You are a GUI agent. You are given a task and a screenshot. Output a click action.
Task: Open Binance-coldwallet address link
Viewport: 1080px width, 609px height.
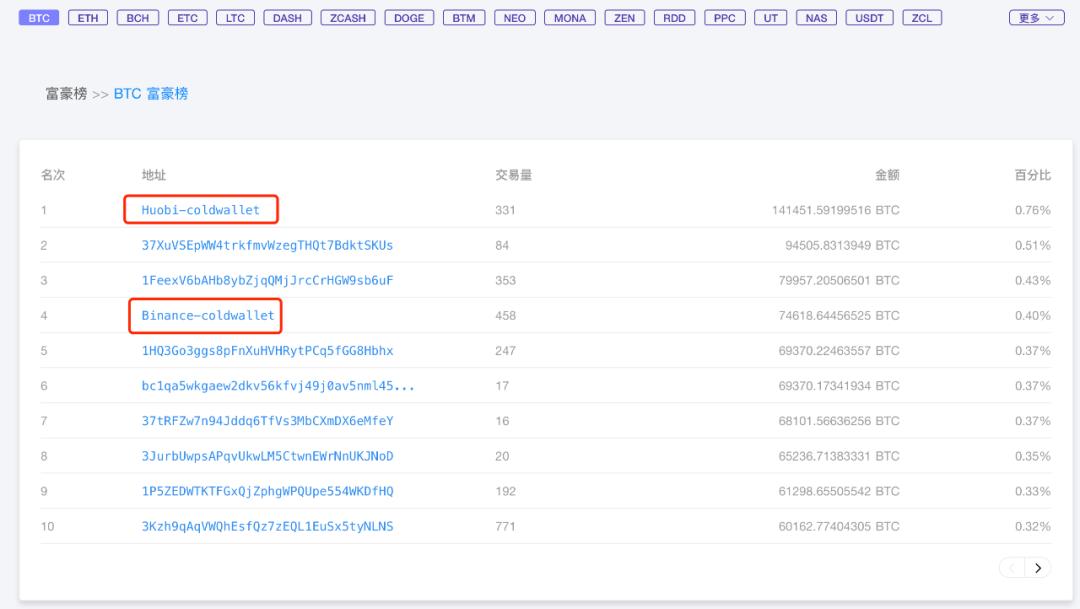tap(207, 315)
